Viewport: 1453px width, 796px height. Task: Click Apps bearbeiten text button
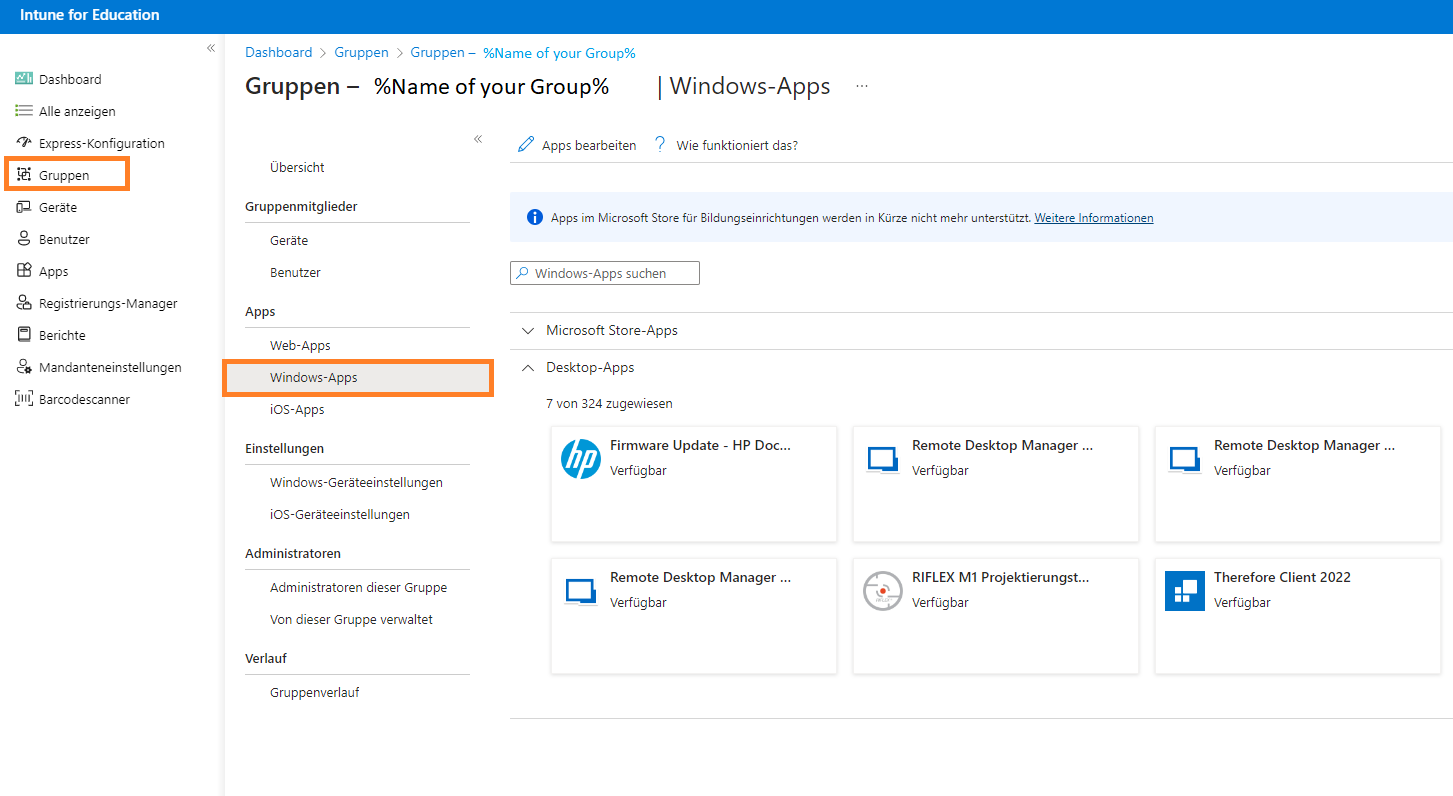[589, 145]
